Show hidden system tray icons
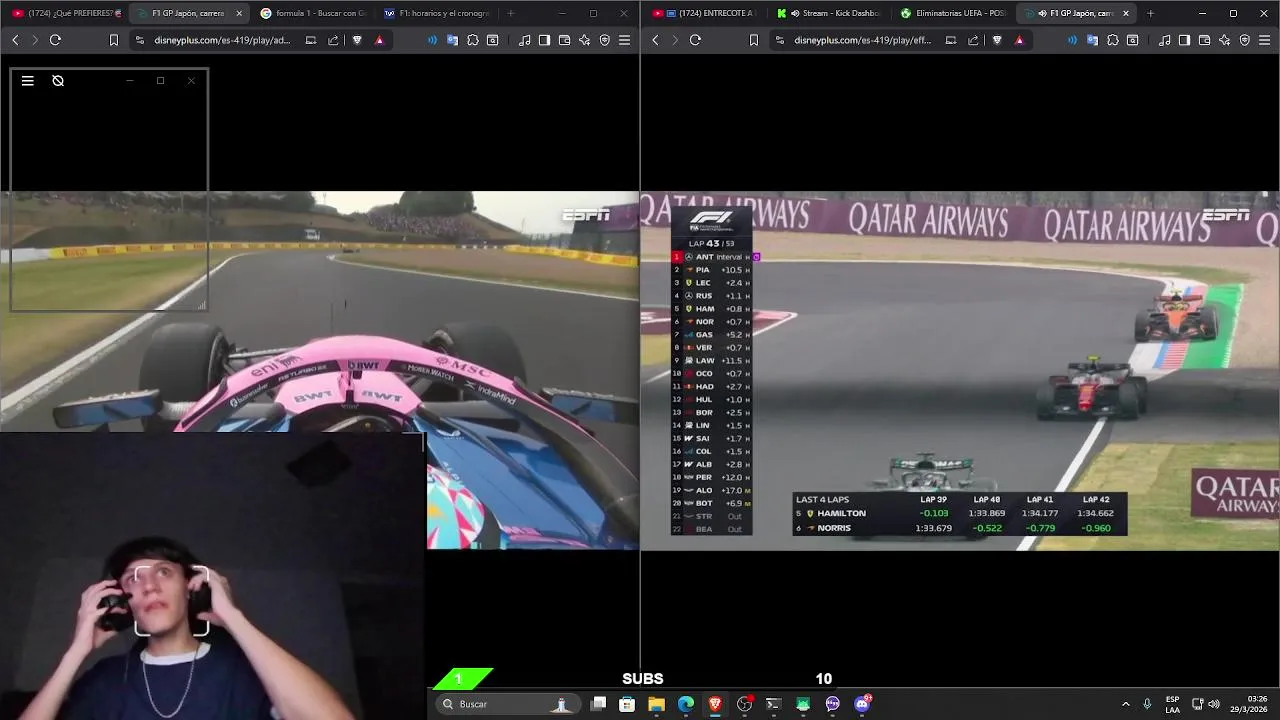The width and height of the screenshot is (1280, 720). pos(1125,704)
